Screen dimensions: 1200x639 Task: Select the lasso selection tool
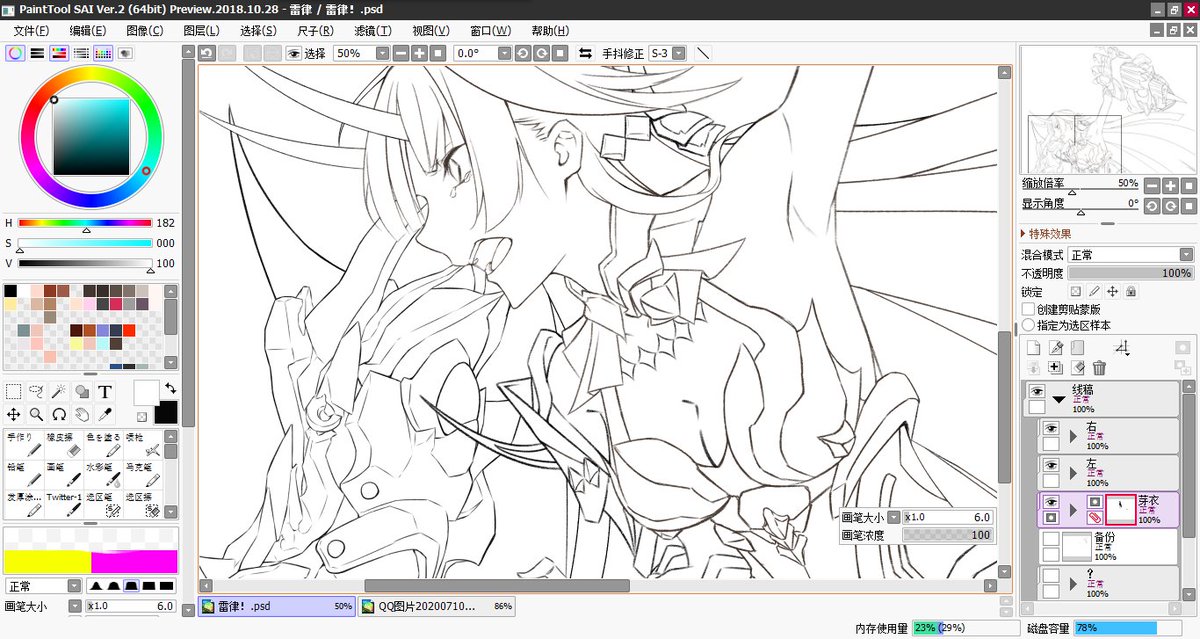[x=36, y=392]
